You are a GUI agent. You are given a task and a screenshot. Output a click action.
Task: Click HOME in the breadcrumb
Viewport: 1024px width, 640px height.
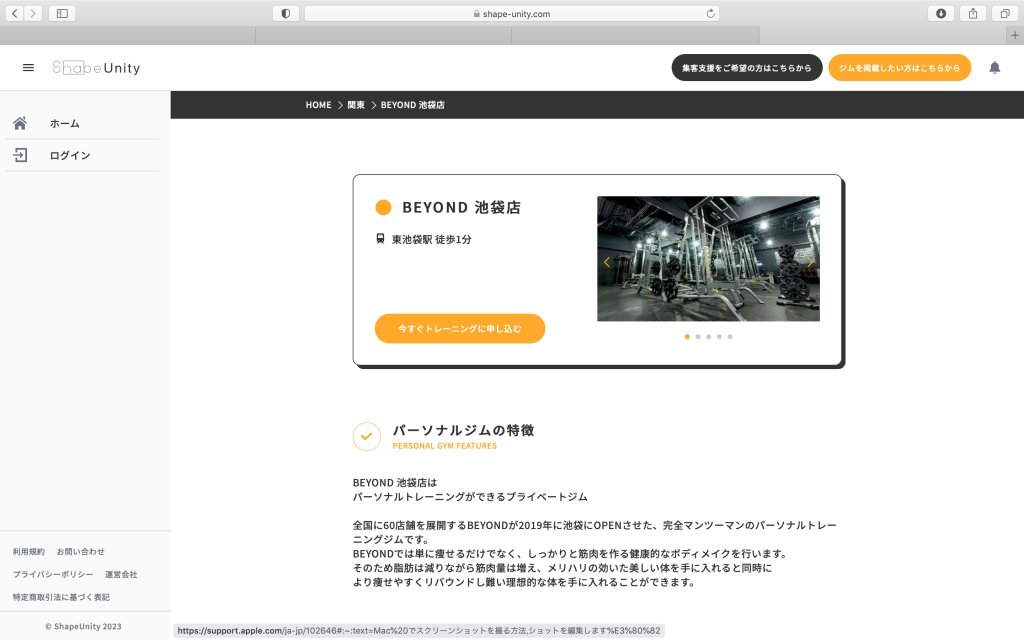pyautogui.click(x=319, y=104)
